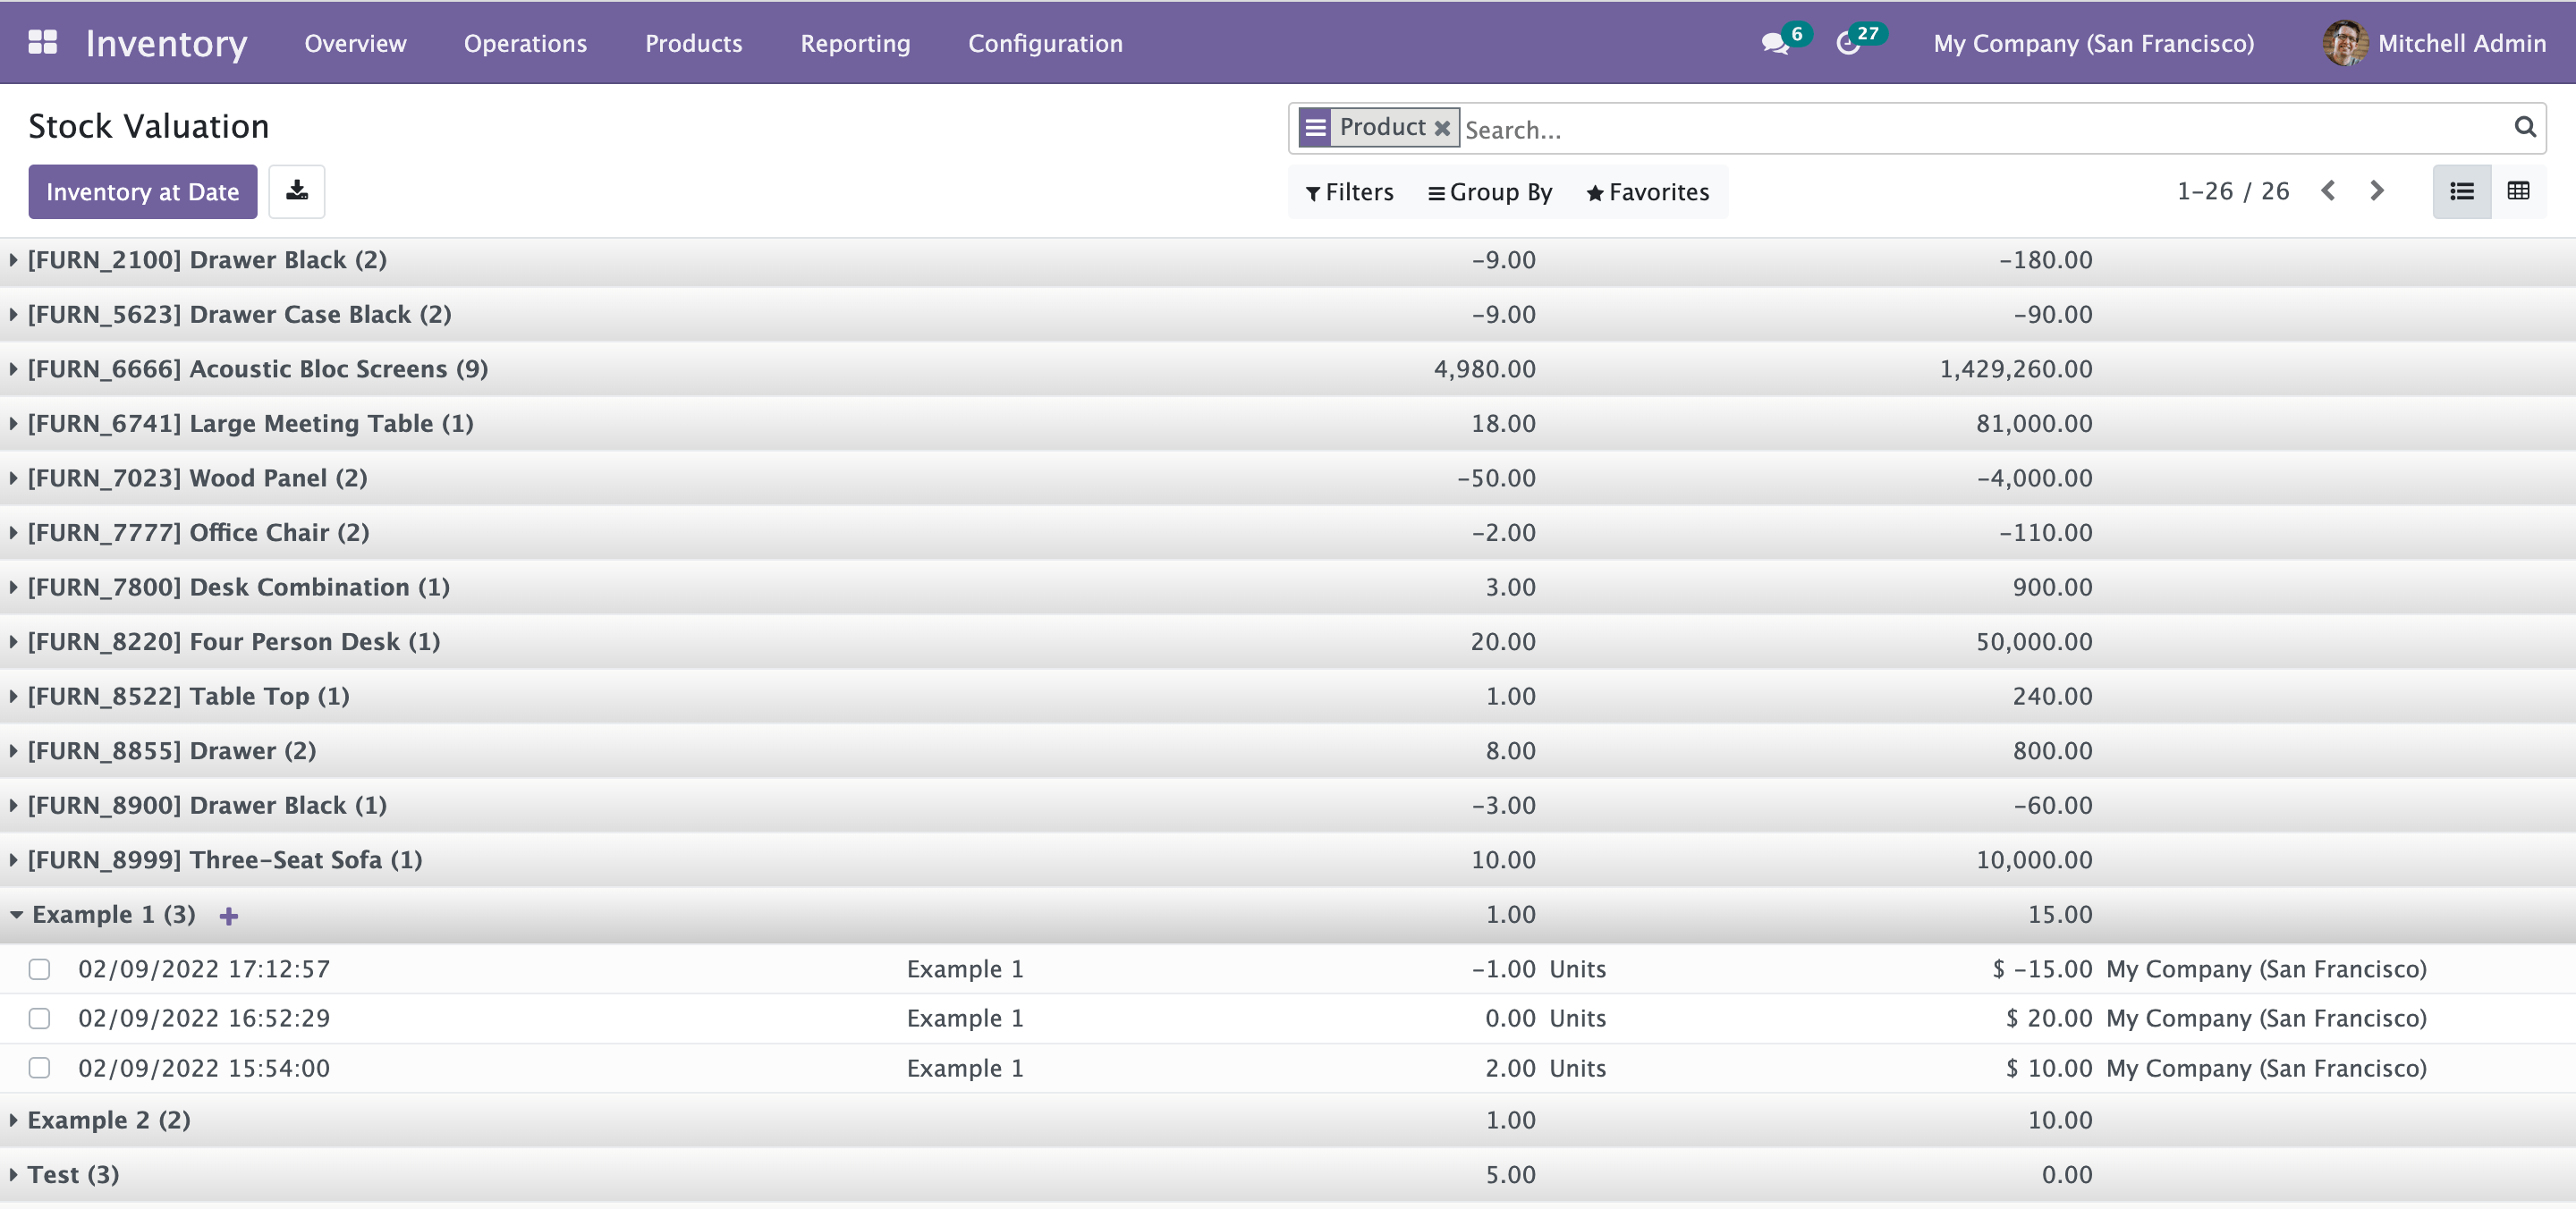This screenshot has width=2576, height=1209.
Task: Open the Configuration menu
Action: click(x=1045, y=43)
